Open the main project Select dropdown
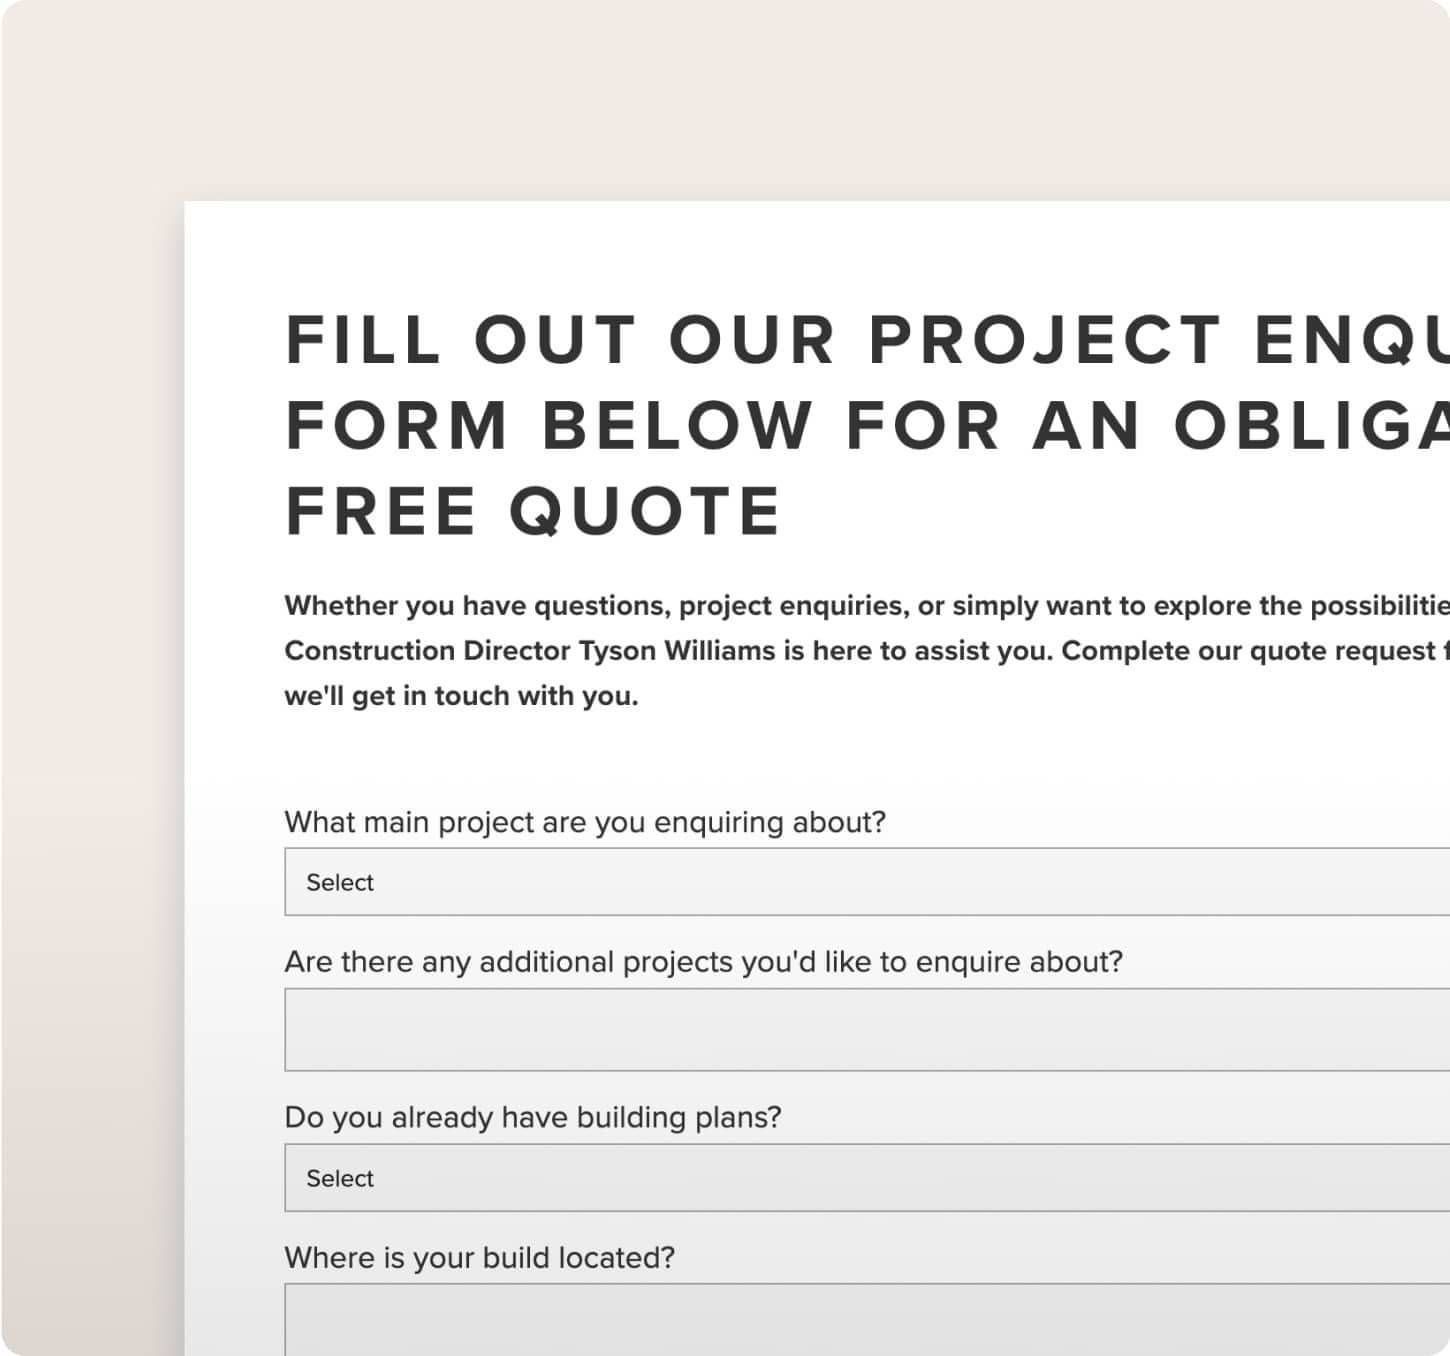1450x1356 pixels. click(866, 882)
